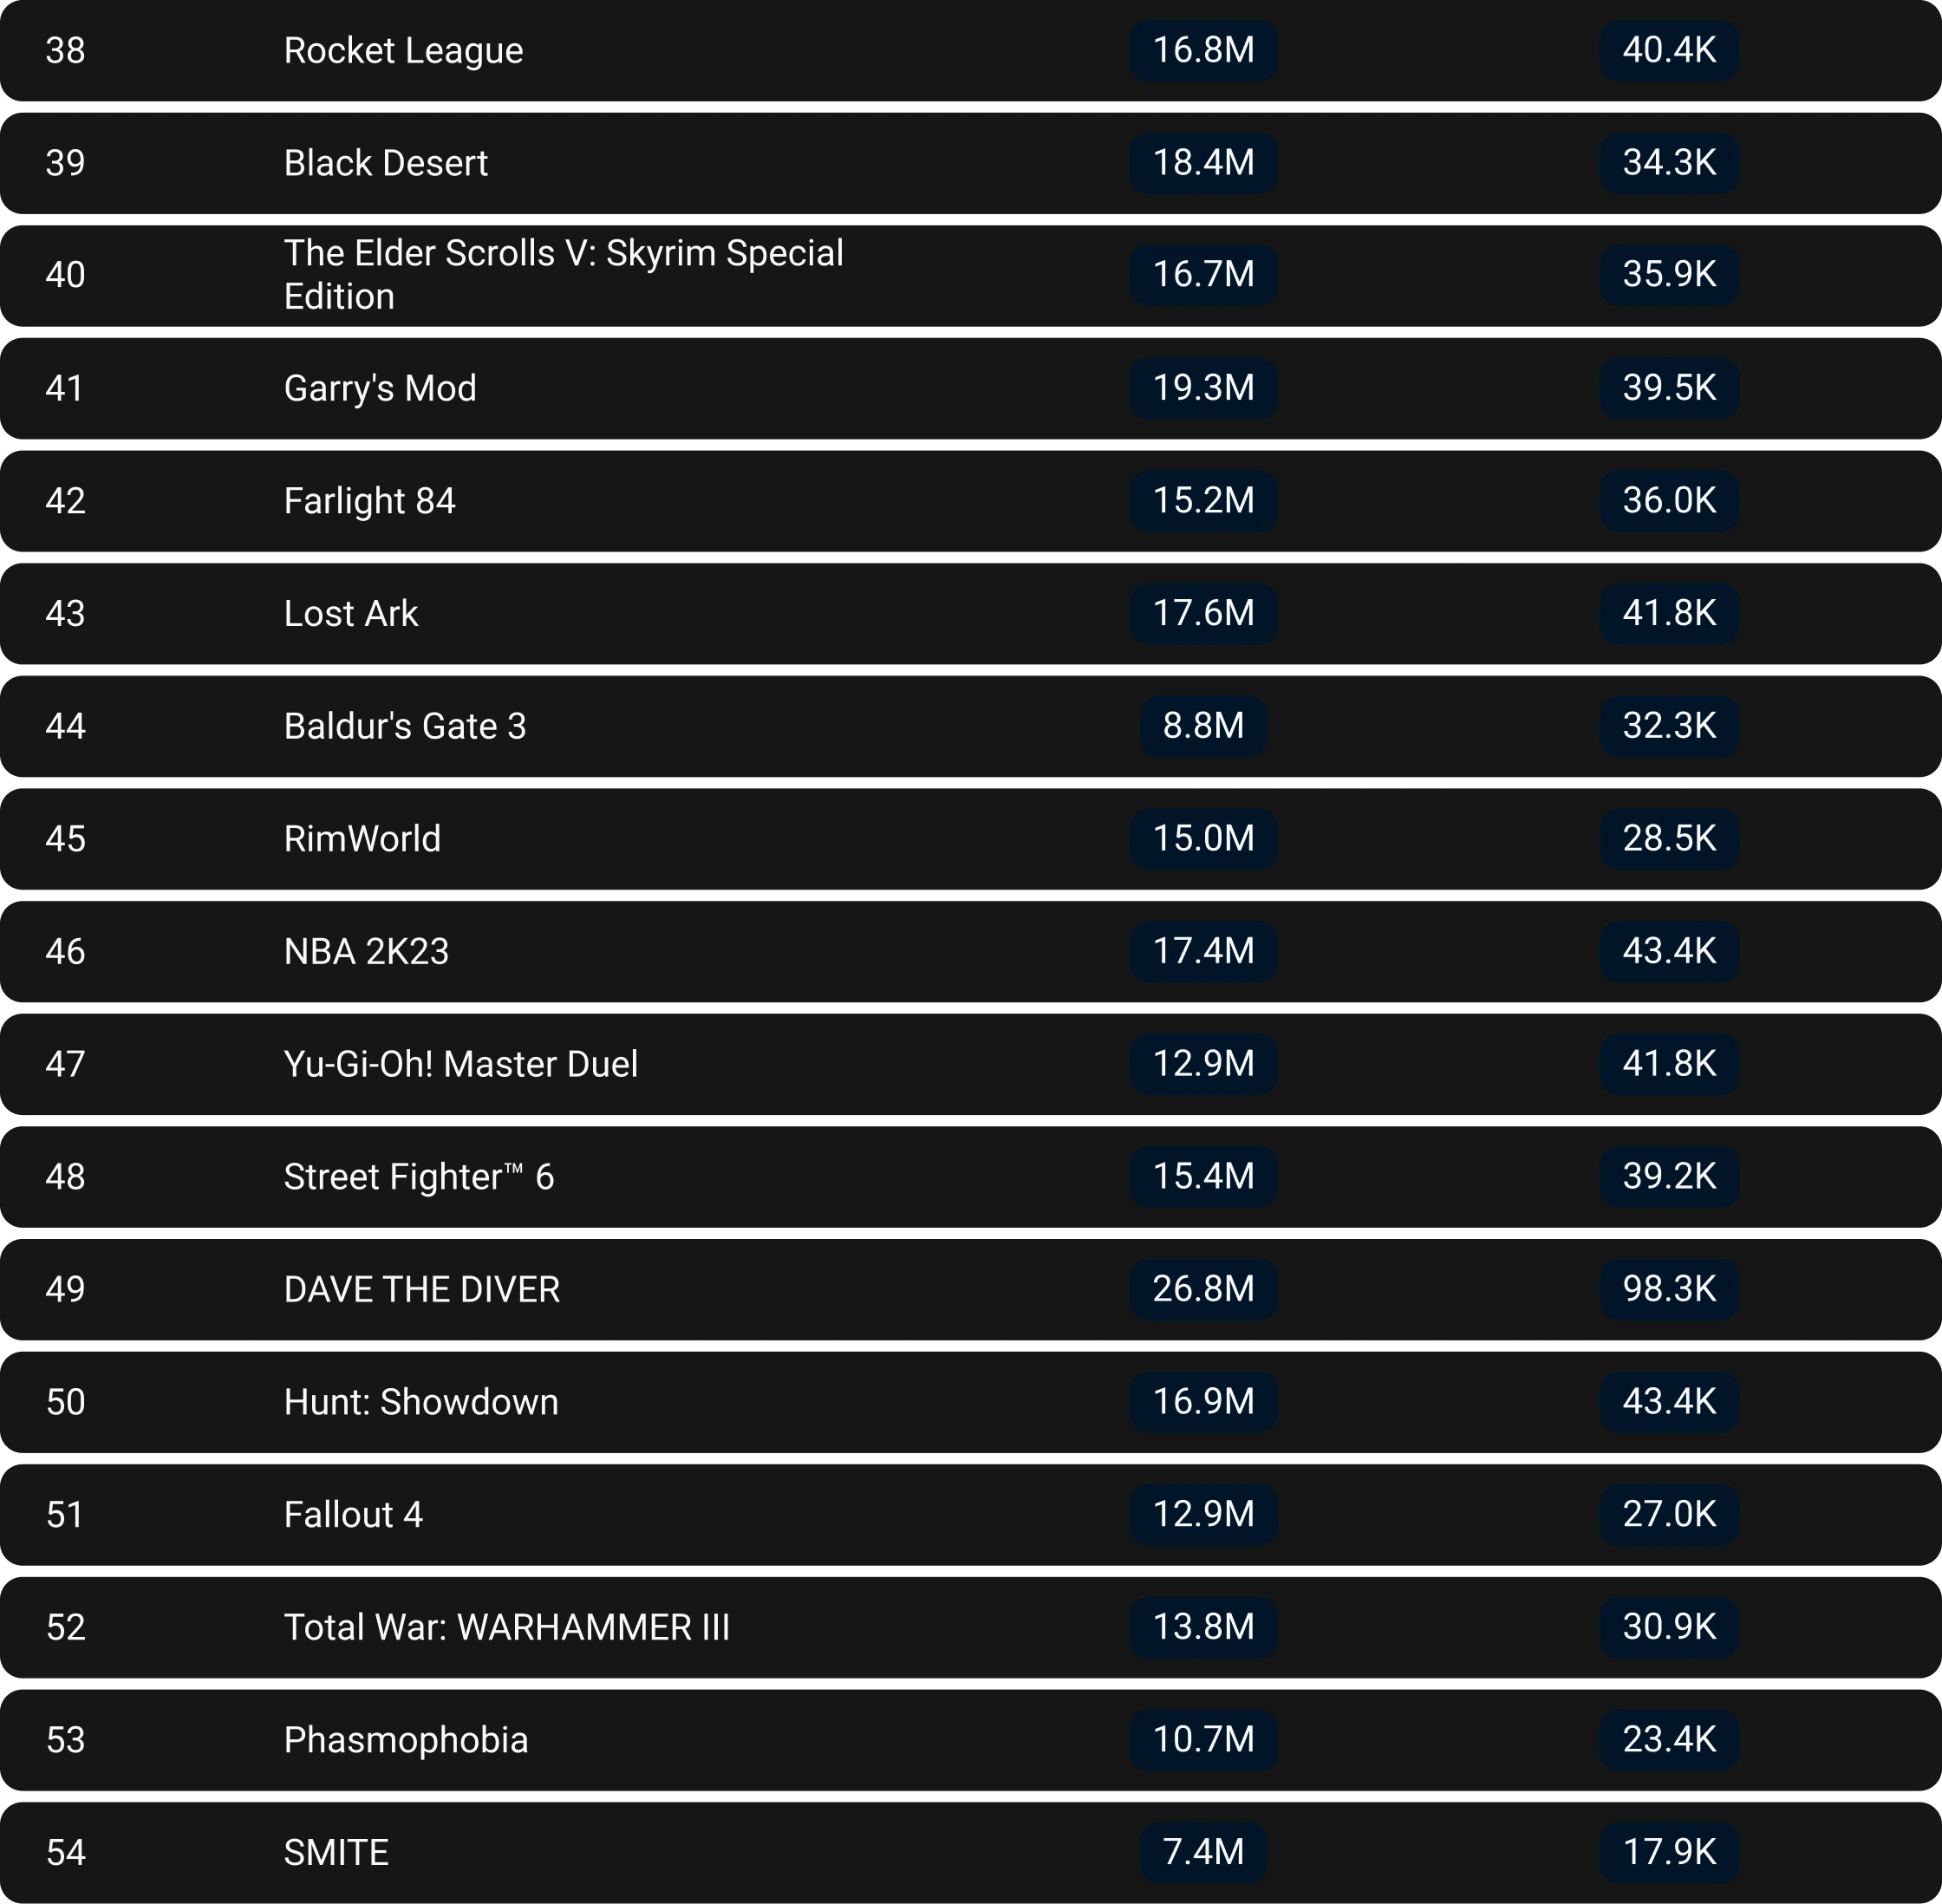Open Baldur's Gate 3 entry

click(404, 726)
